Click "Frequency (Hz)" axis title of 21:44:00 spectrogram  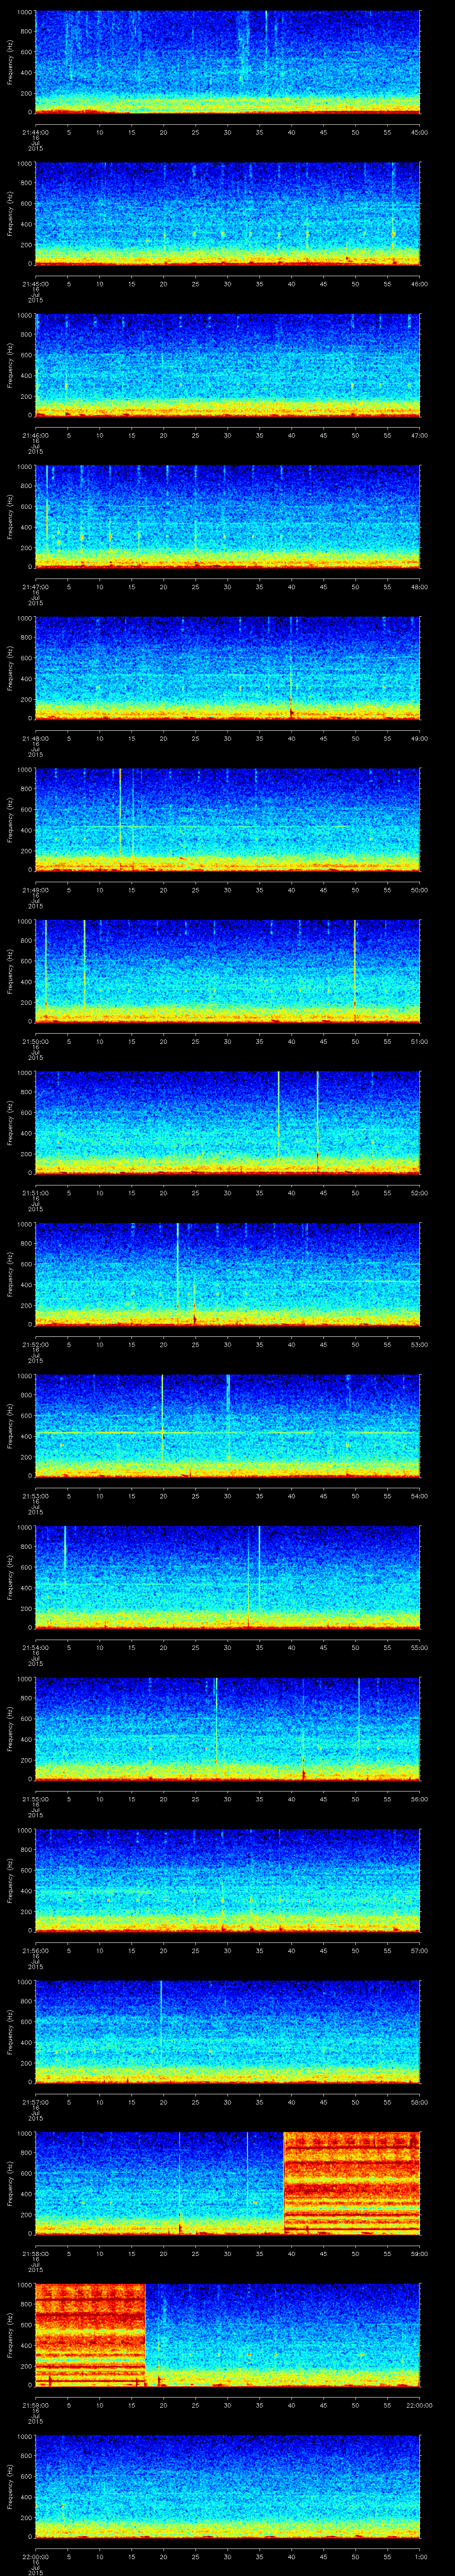(x=10, y=62)
